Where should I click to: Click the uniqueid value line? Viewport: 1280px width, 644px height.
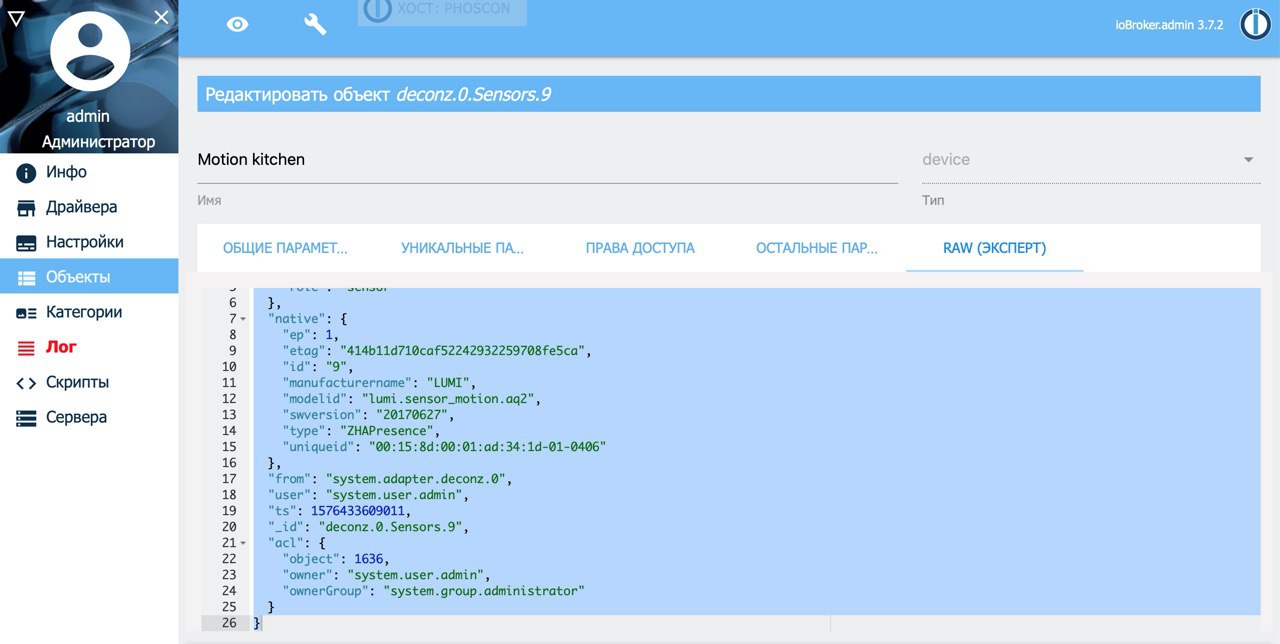(x=444, y=447)
